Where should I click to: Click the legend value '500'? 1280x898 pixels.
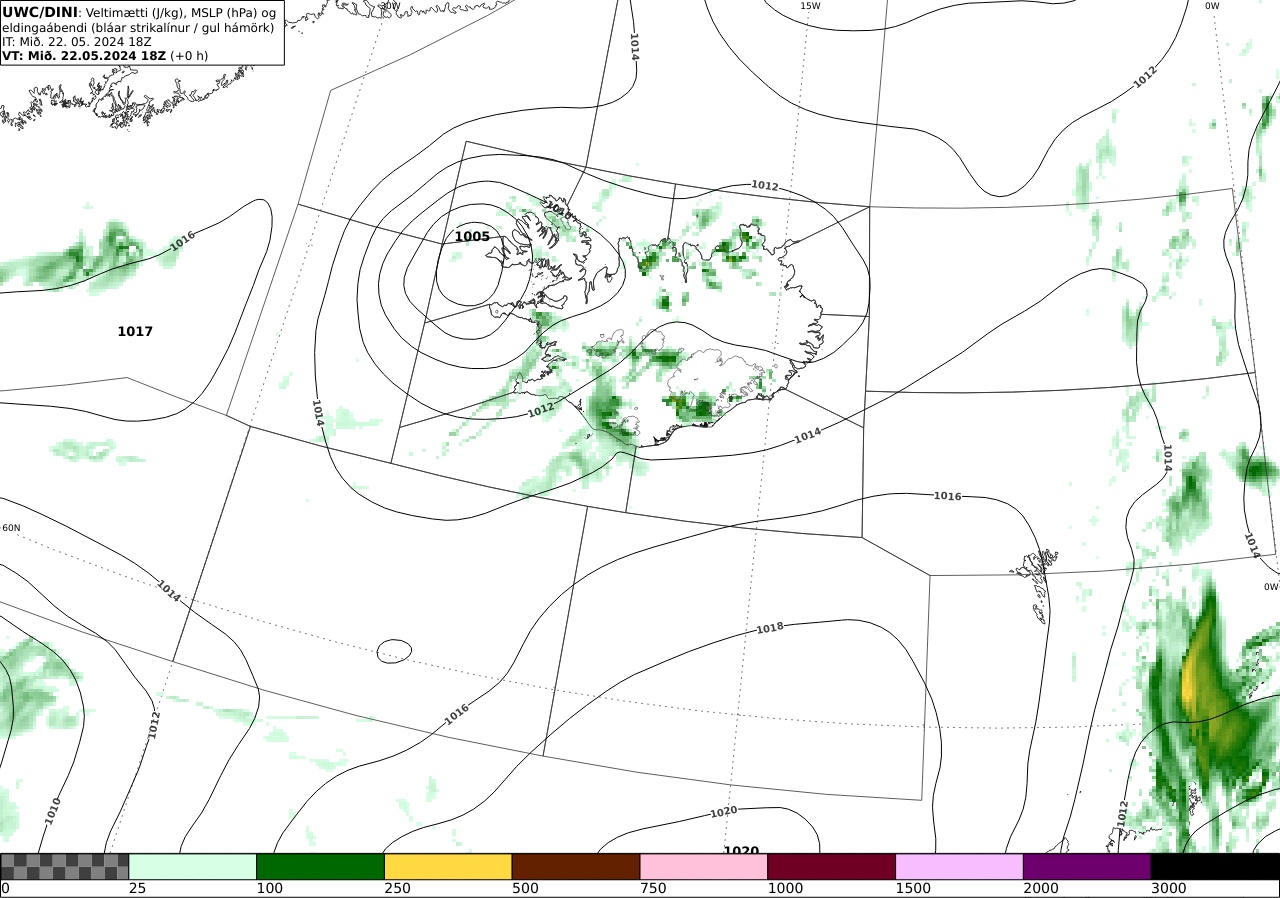(525, 888)
